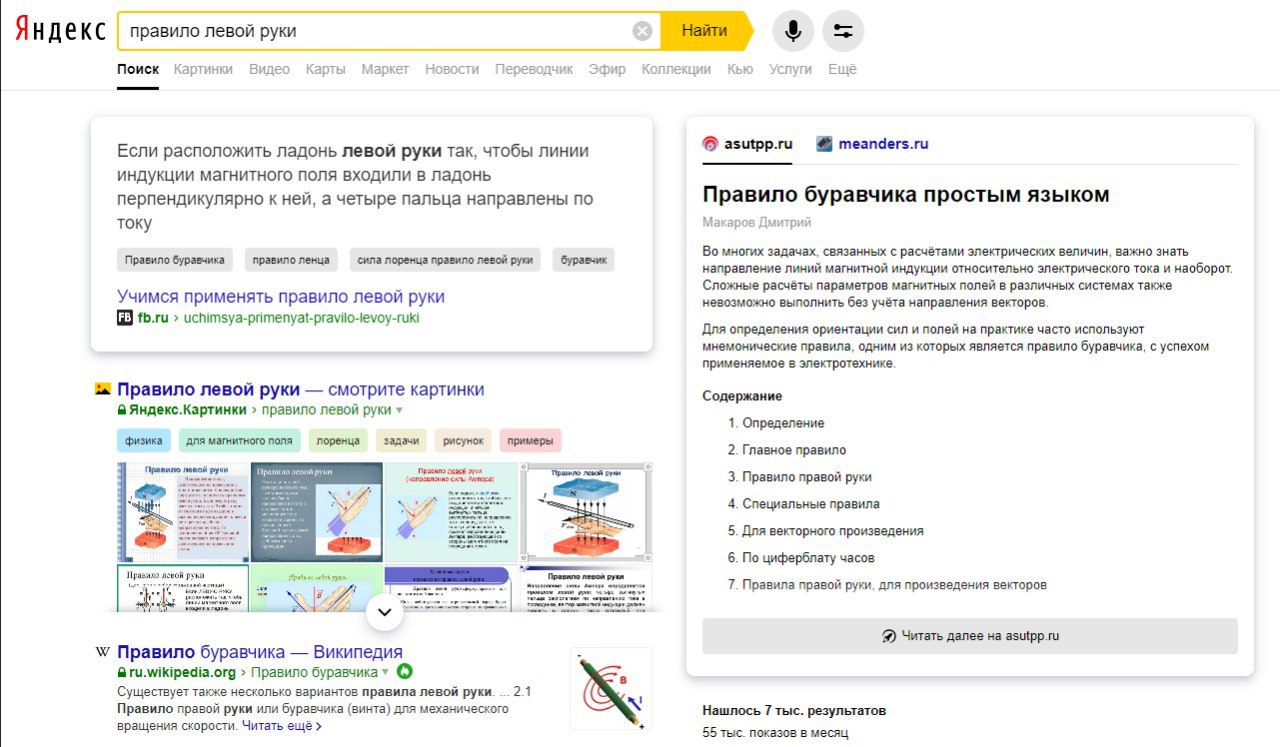Click the asutpp.ru favicon in the card

click(710, 144)
